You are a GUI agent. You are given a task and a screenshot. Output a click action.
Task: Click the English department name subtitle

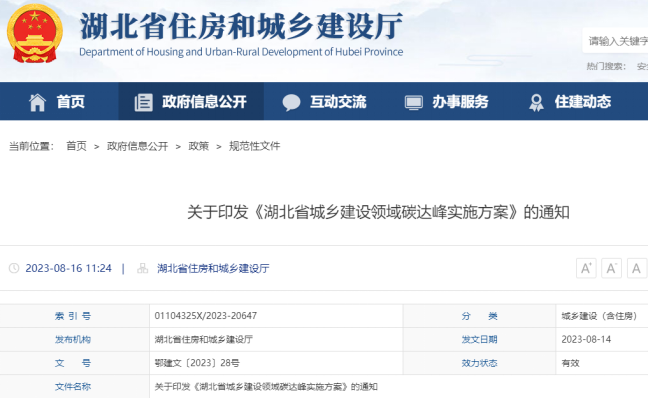(241, 52)
